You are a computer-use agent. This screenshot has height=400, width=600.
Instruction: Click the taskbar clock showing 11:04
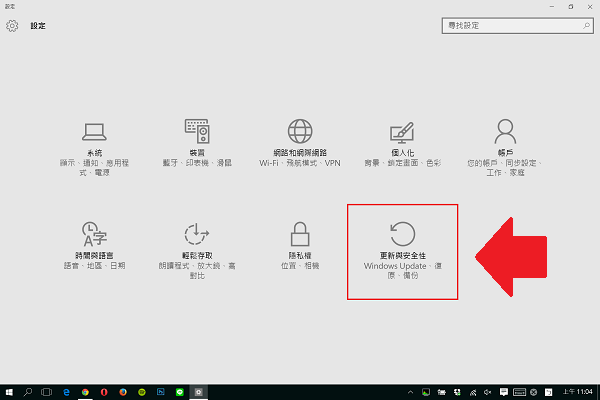[585, 391]
